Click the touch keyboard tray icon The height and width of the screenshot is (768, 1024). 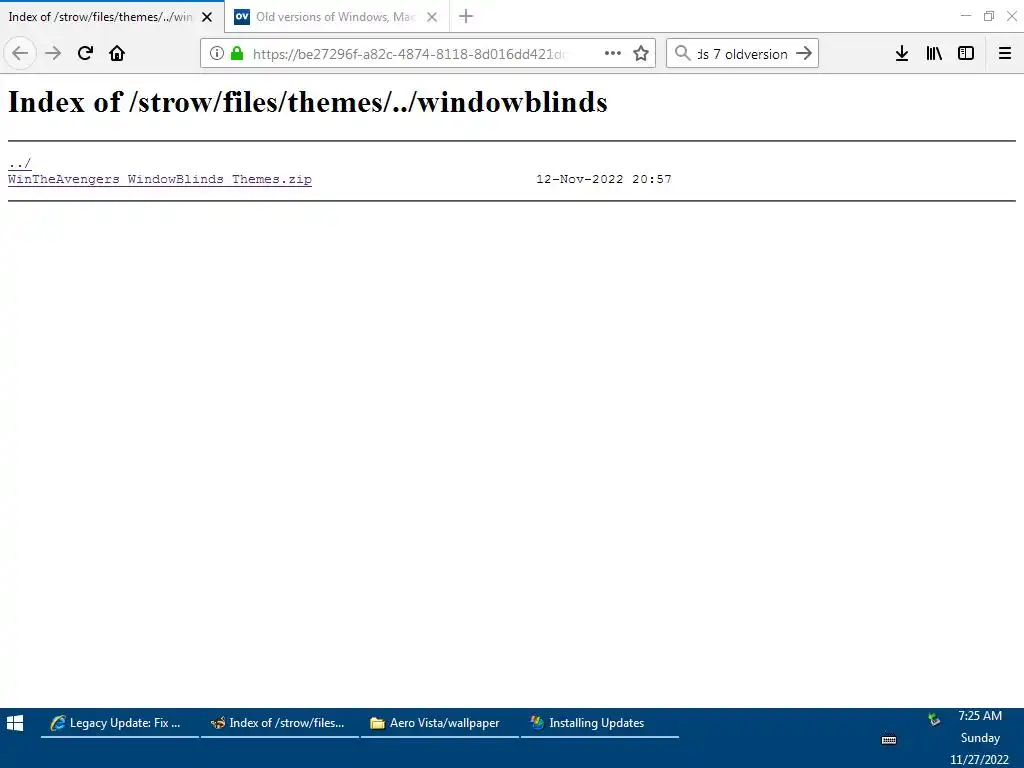[889, 739]
